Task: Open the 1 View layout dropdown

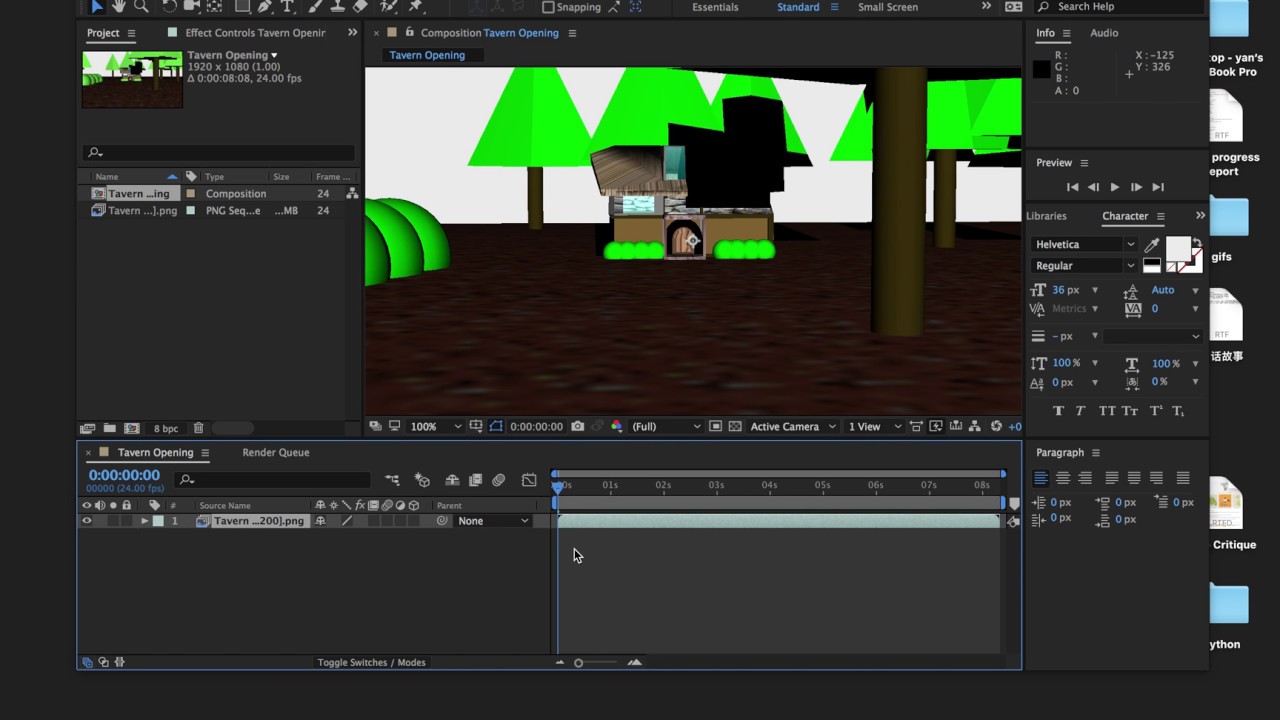Action: 874,426
